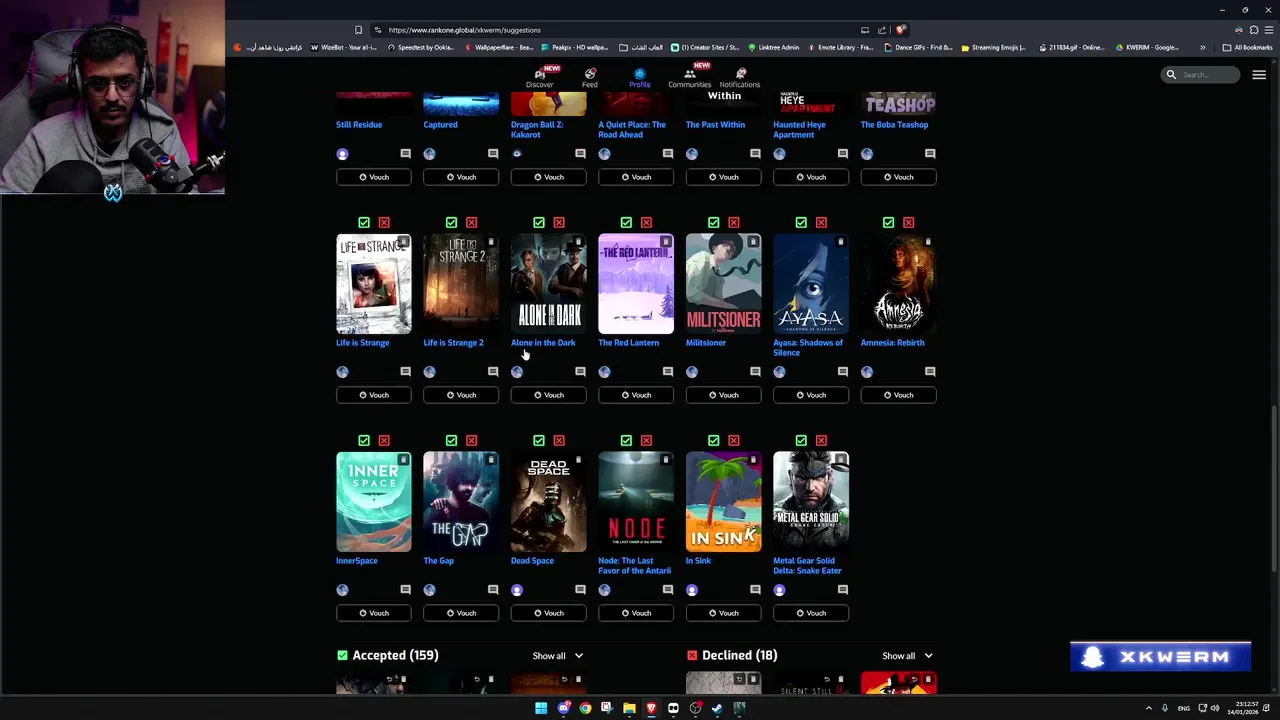Expand Show all for Declined list
Image resolution: width=1280 pixels, height=720 pixels.
pyautogui.click(x=908, y=656)
